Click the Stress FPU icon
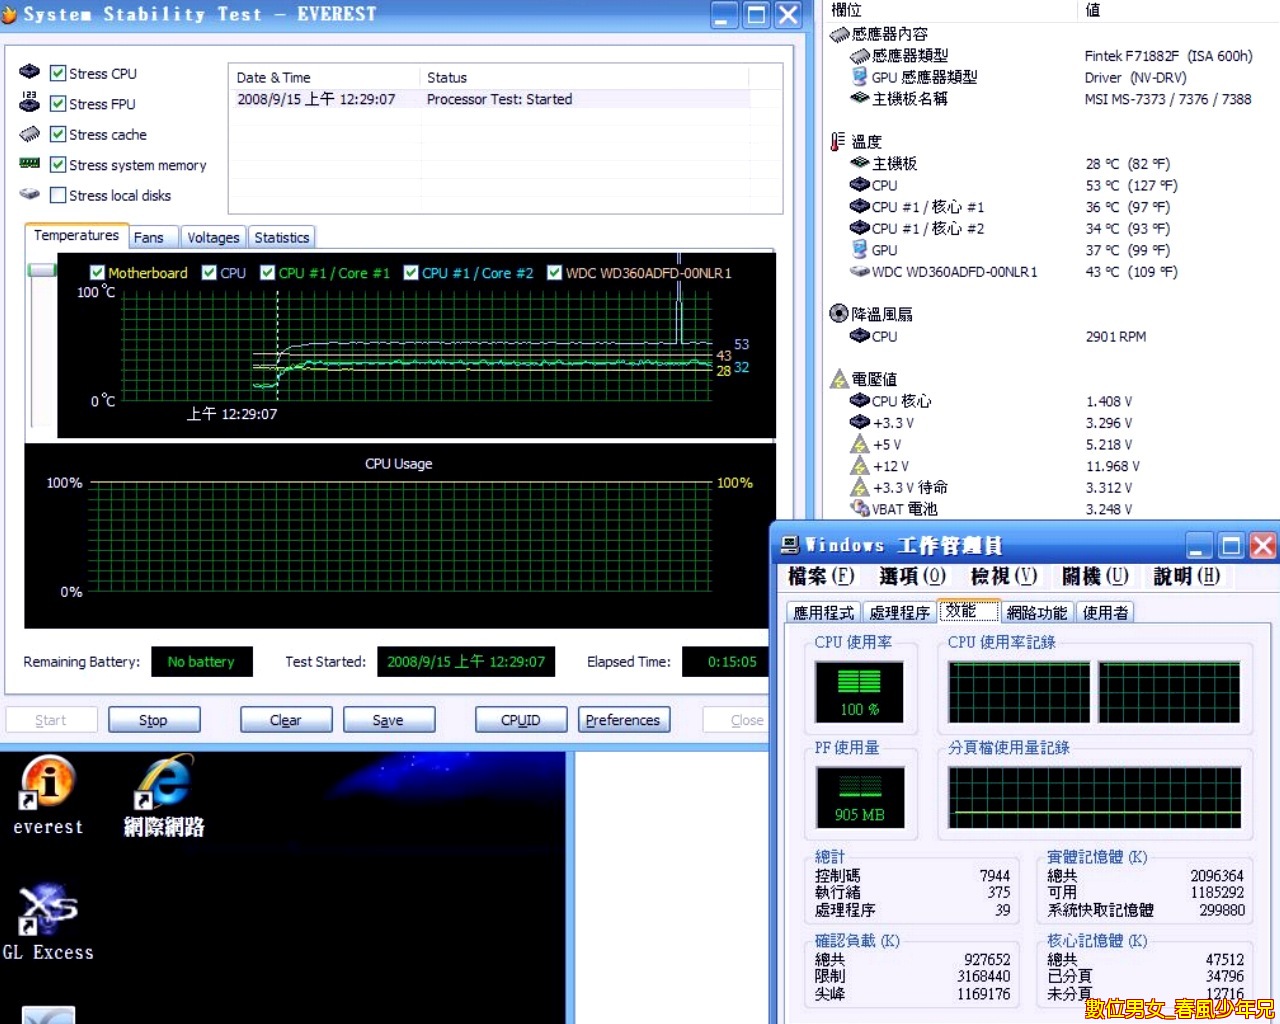Viewport: 1280px width, 1024px height. coord(30,102)
